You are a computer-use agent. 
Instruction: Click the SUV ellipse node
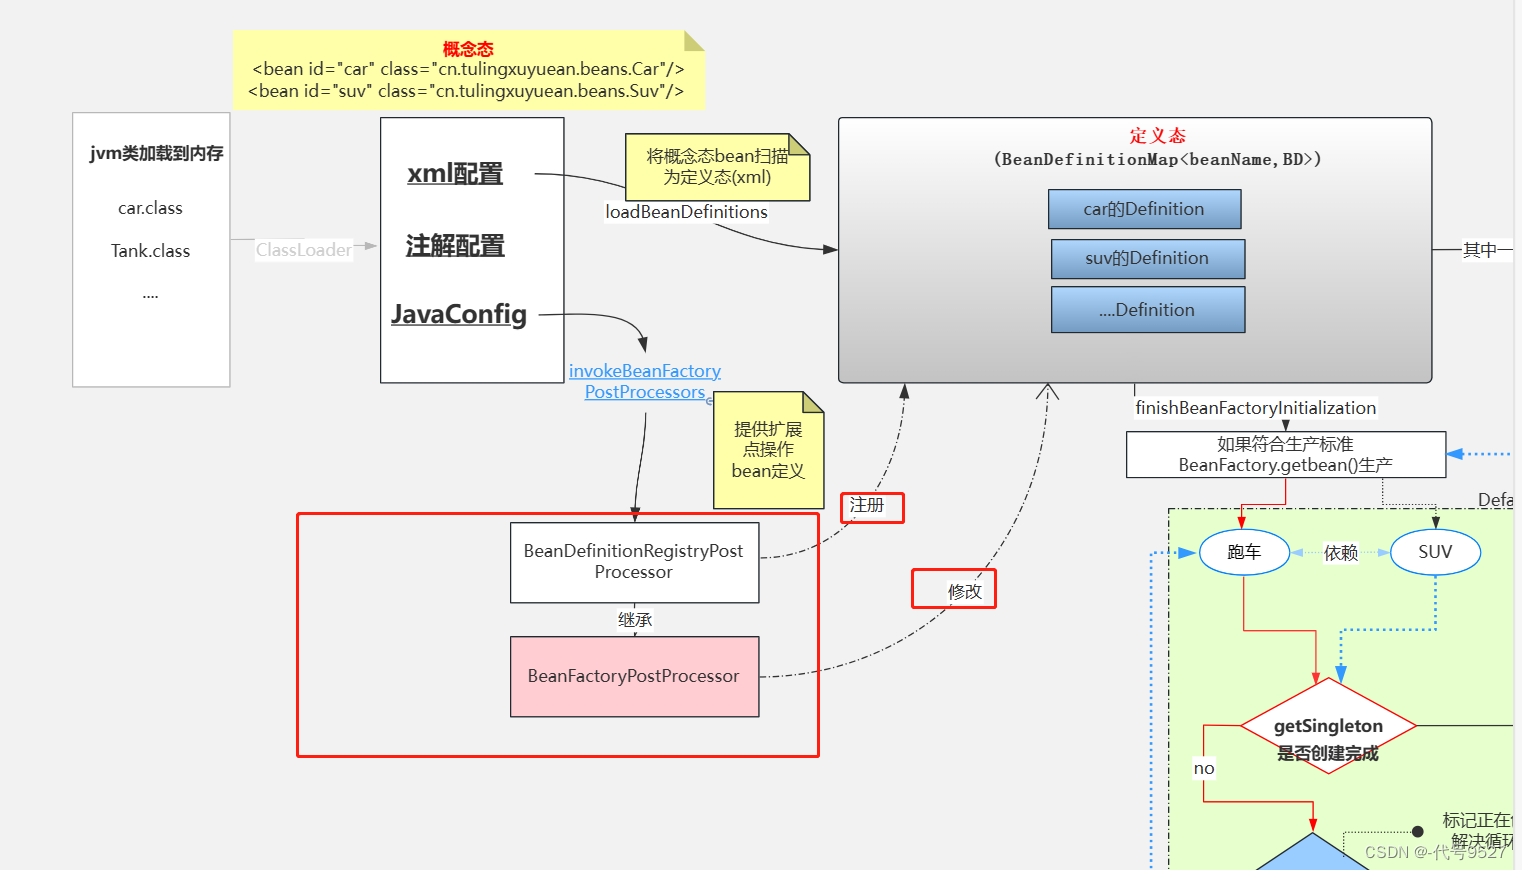coord(1435,552)
